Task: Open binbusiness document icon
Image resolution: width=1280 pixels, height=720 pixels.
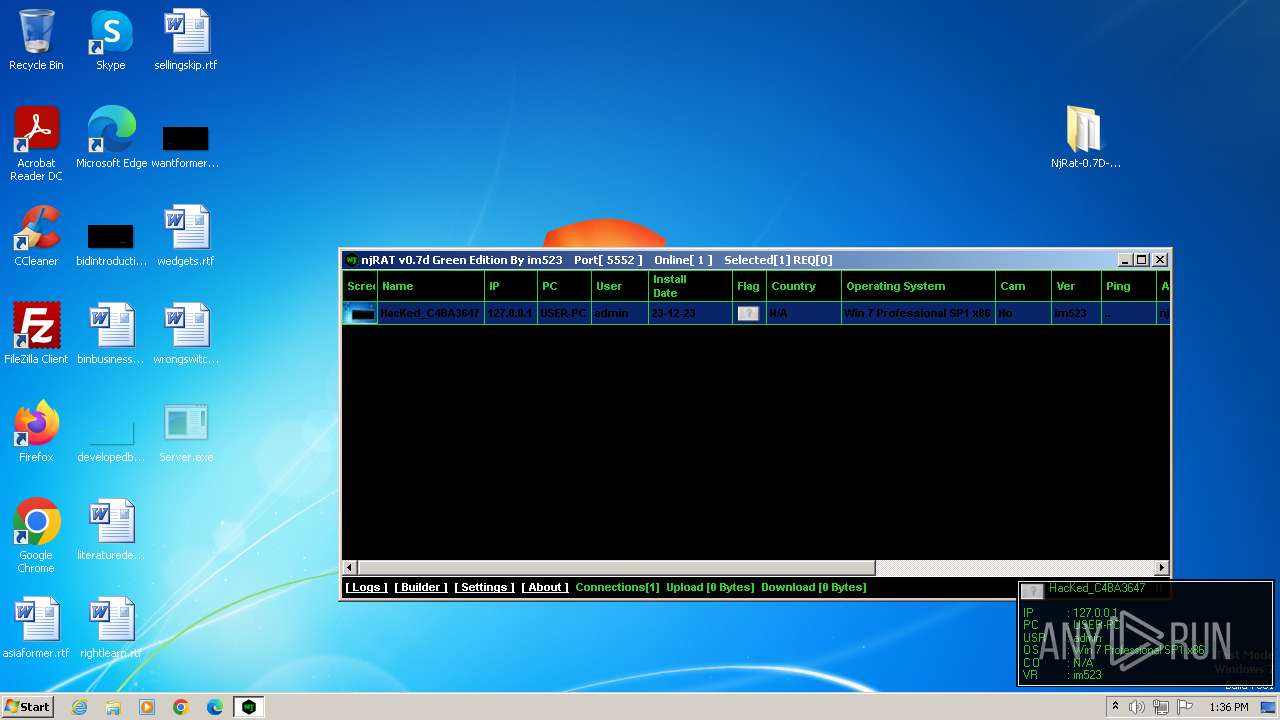Action: 111,334
